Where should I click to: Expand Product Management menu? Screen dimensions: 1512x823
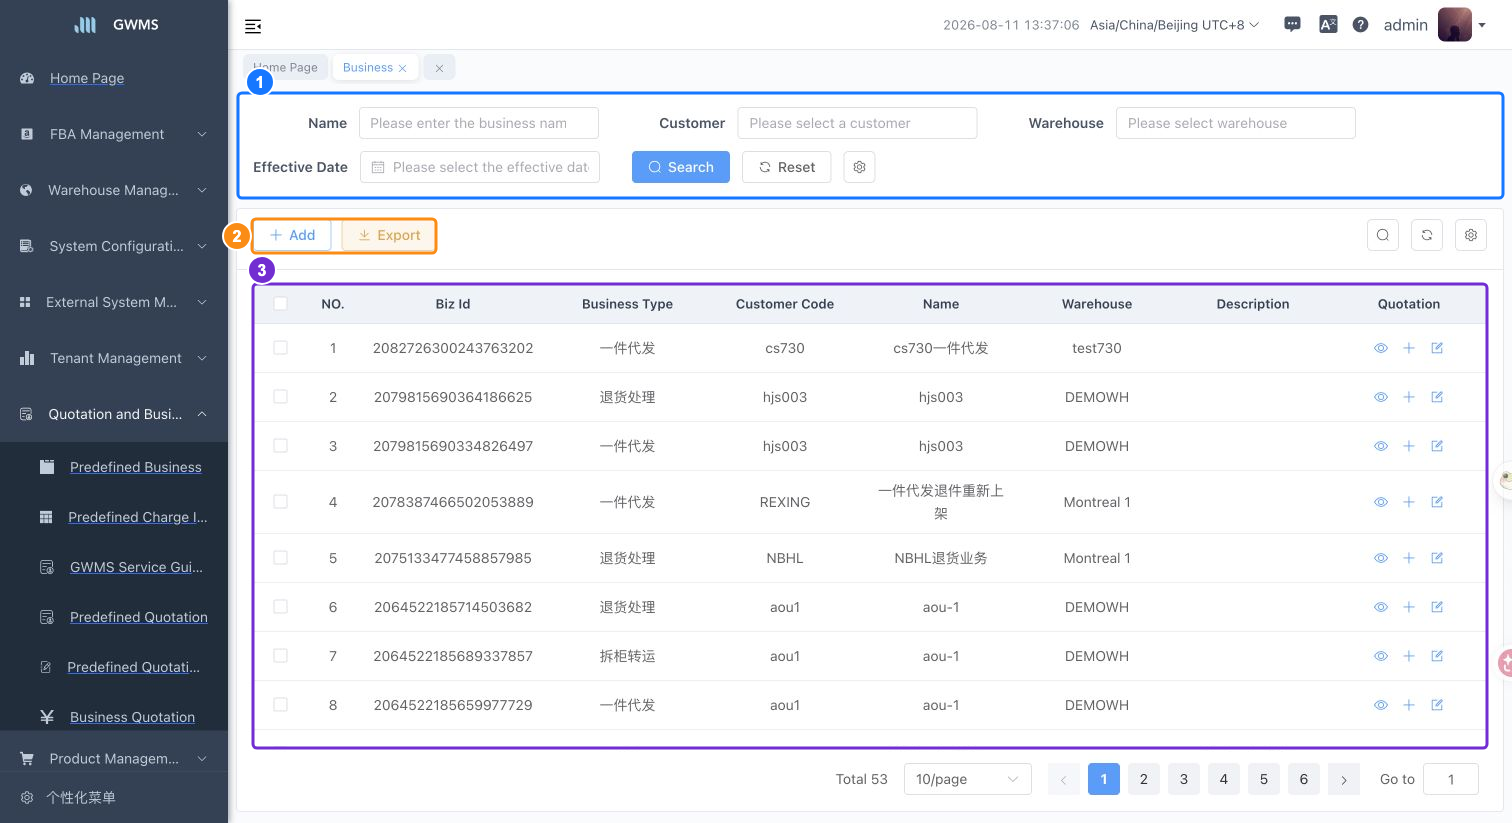(114, 759)
